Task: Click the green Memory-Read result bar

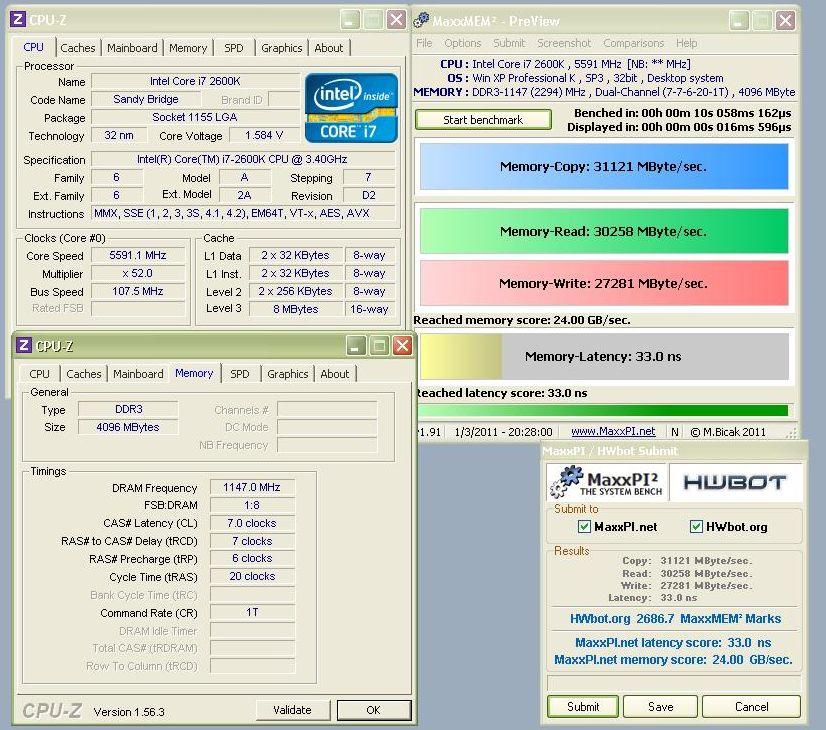Action: click(604, 231)
